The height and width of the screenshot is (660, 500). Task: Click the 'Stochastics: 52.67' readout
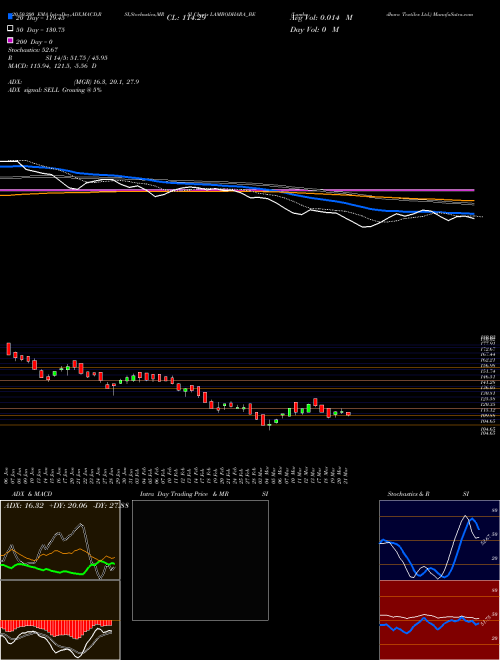(x=33, y=50)
